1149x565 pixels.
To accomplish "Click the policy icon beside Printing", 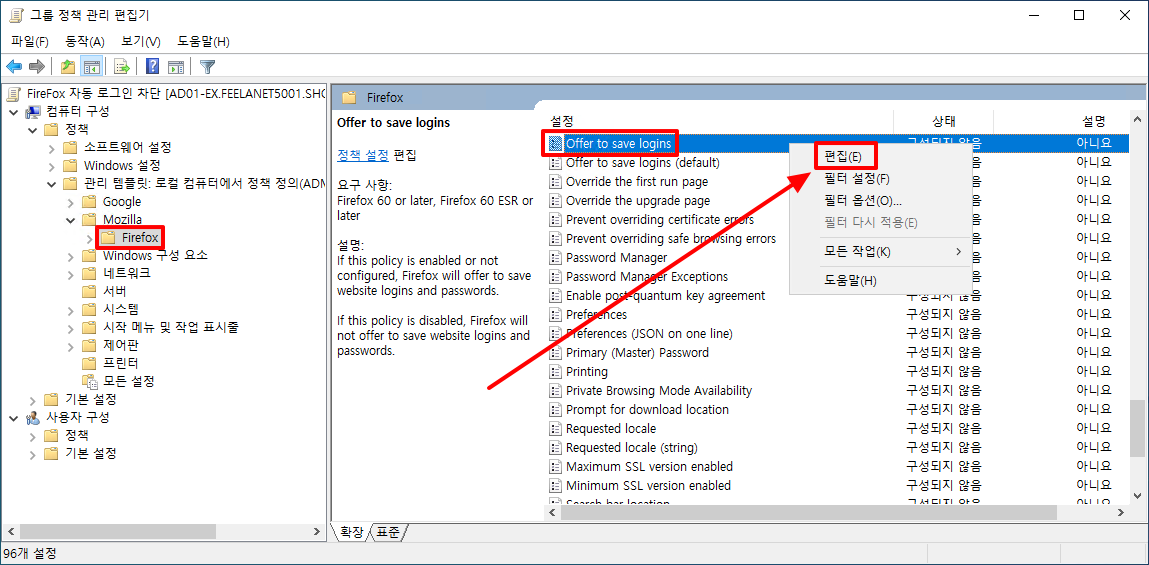I will 555,372.
